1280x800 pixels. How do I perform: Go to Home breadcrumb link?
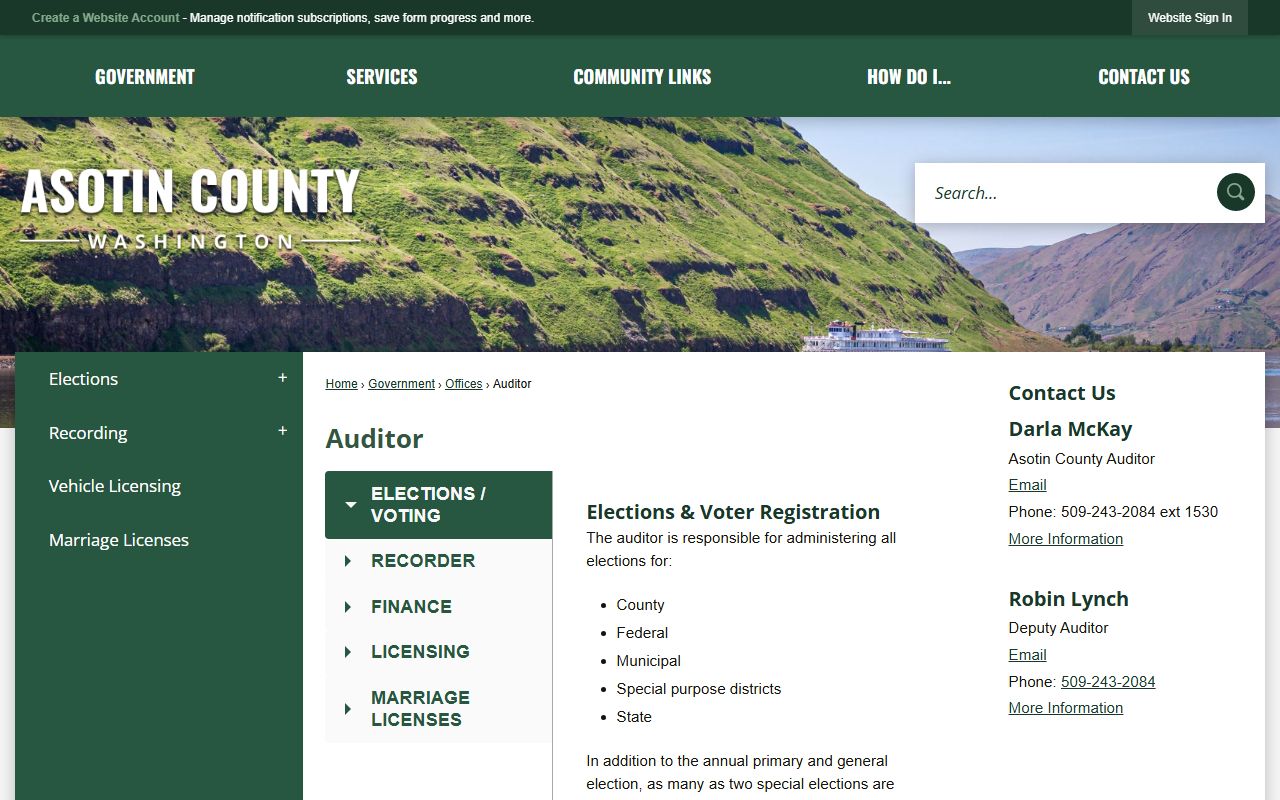tap(341, 384)
